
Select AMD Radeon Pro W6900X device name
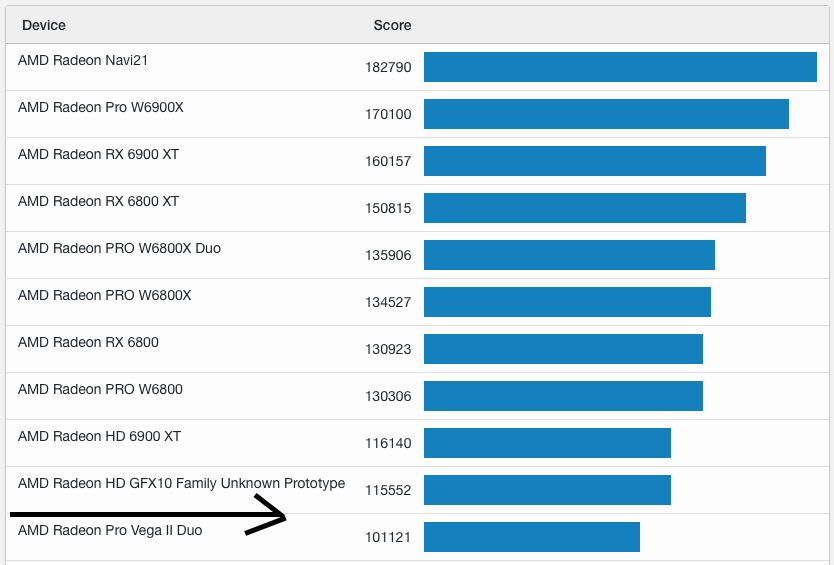[101, 107]
